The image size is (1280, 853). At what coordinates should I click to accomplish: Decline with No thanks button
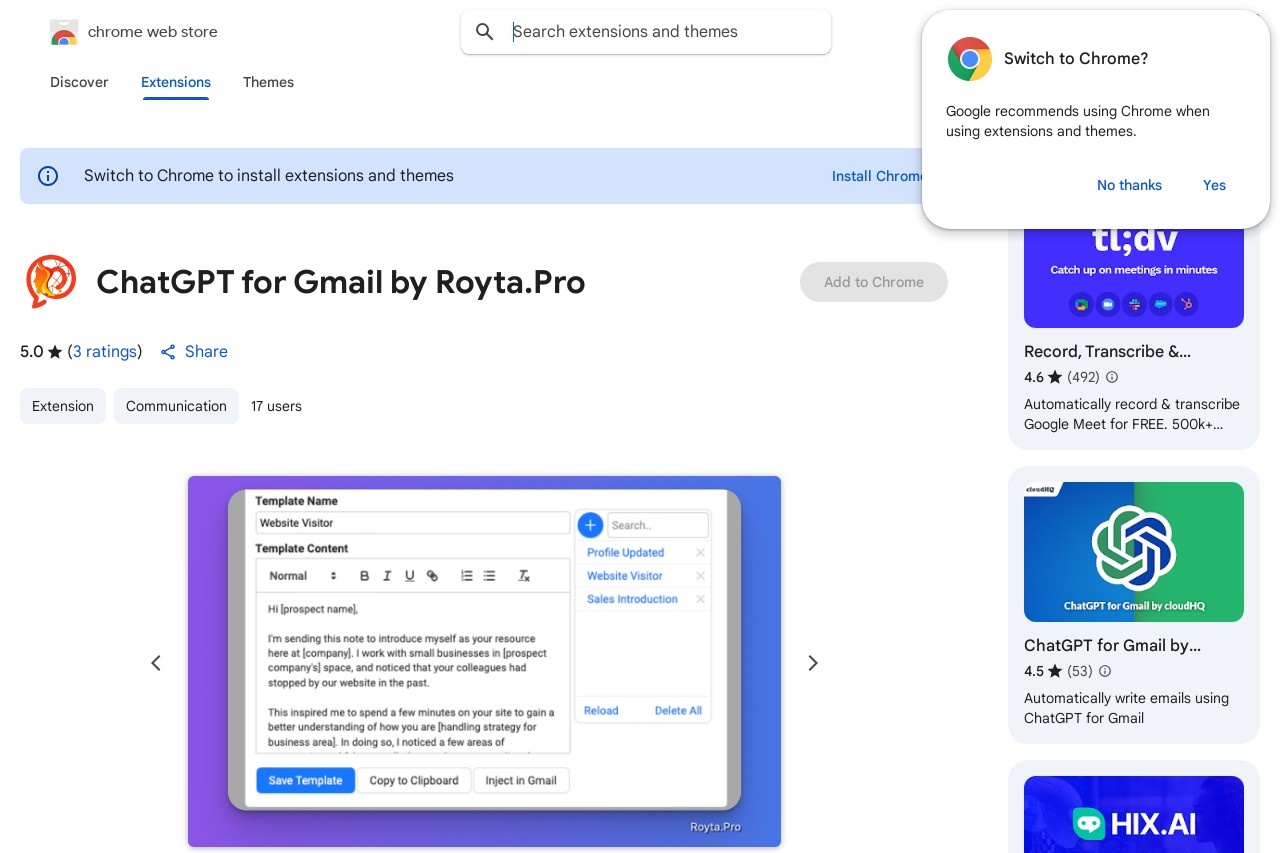coord(1129,185)
